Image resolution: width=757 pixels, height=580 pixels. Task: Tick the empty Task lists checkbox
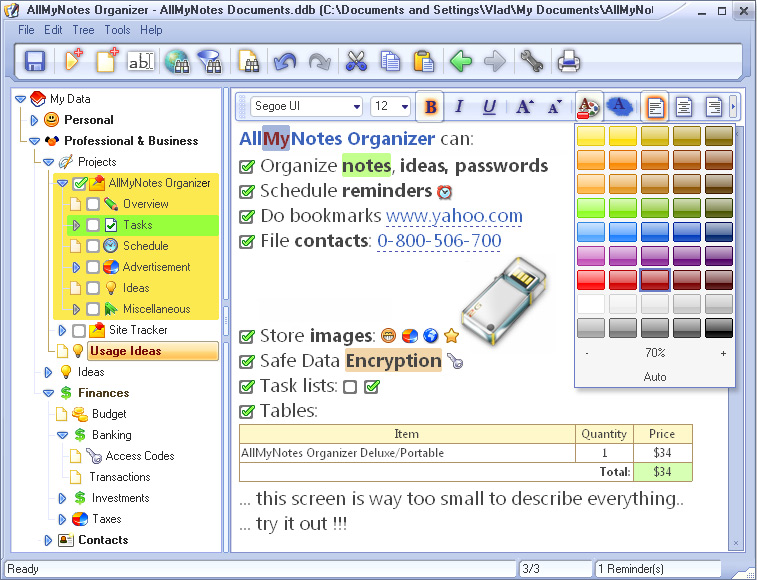[350, 387]
